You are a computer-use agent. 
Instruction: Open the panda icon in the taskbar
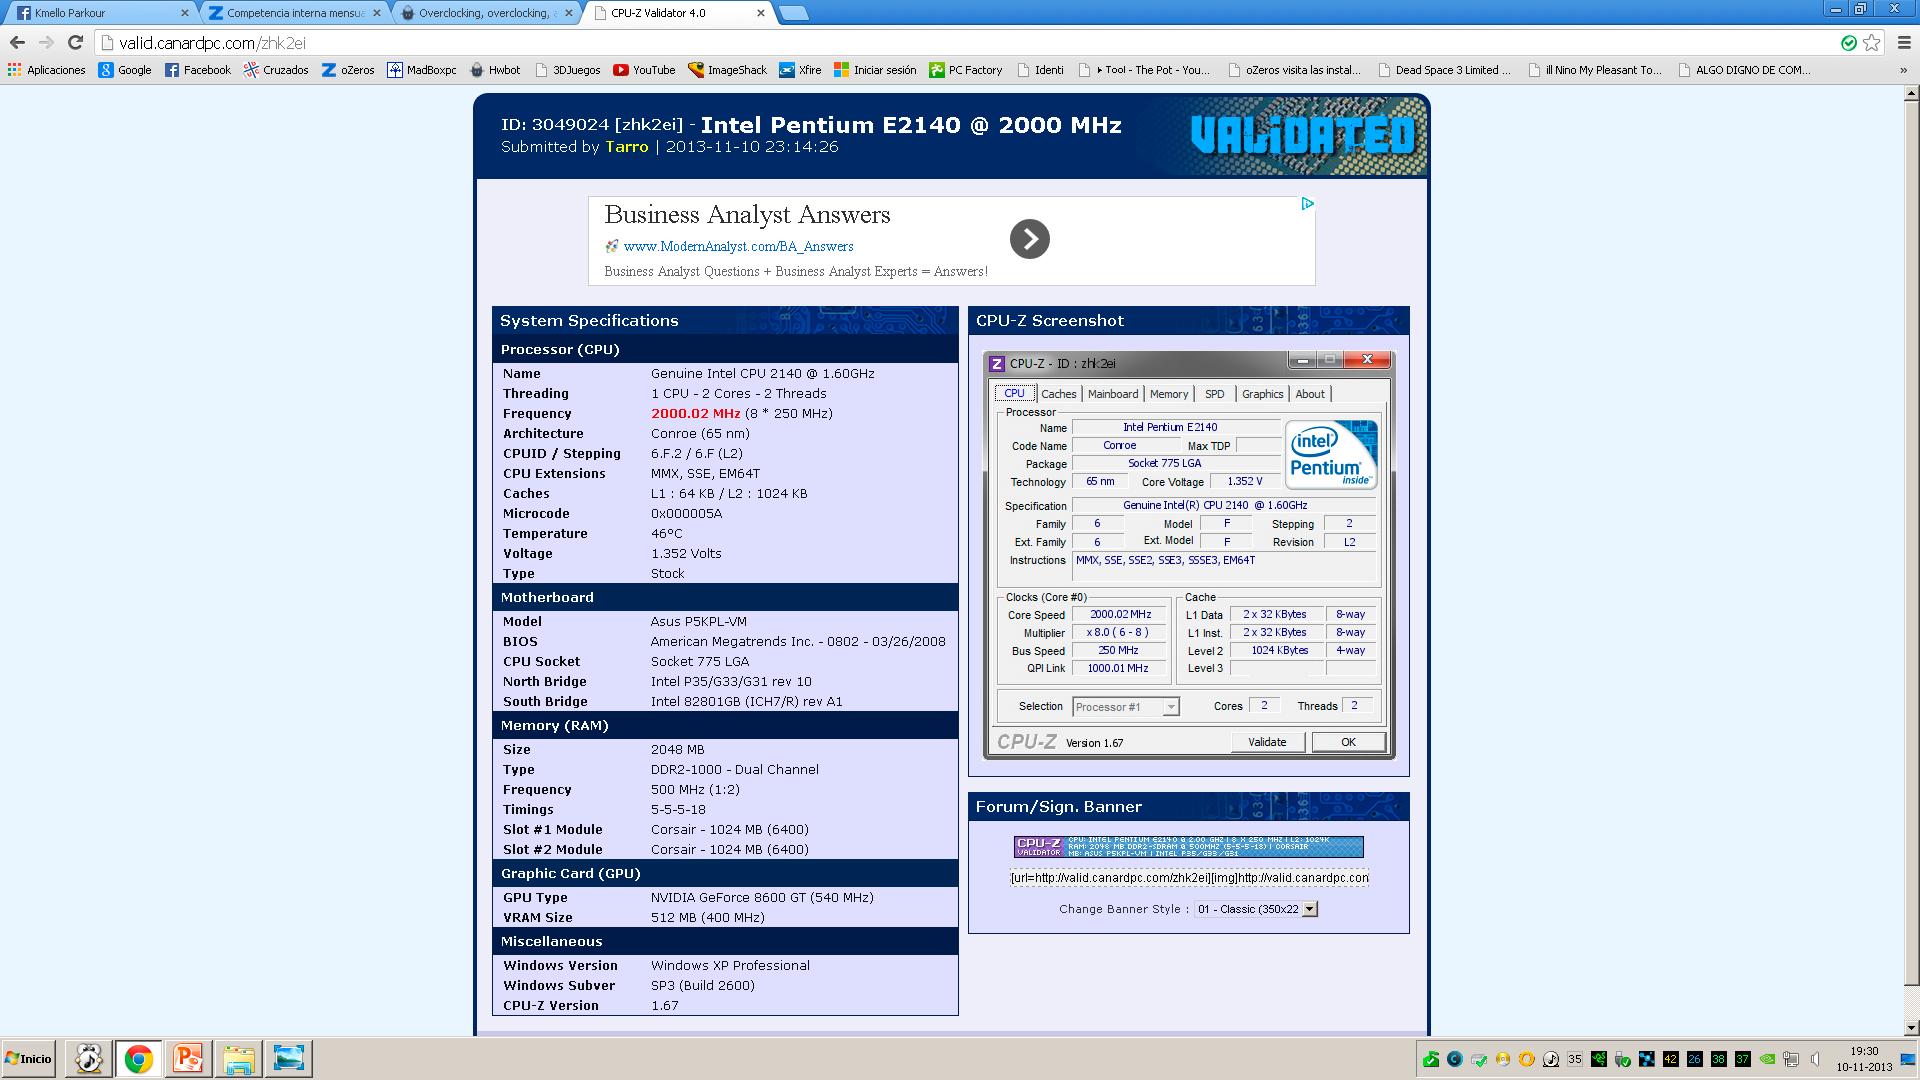click(88, 1059)
